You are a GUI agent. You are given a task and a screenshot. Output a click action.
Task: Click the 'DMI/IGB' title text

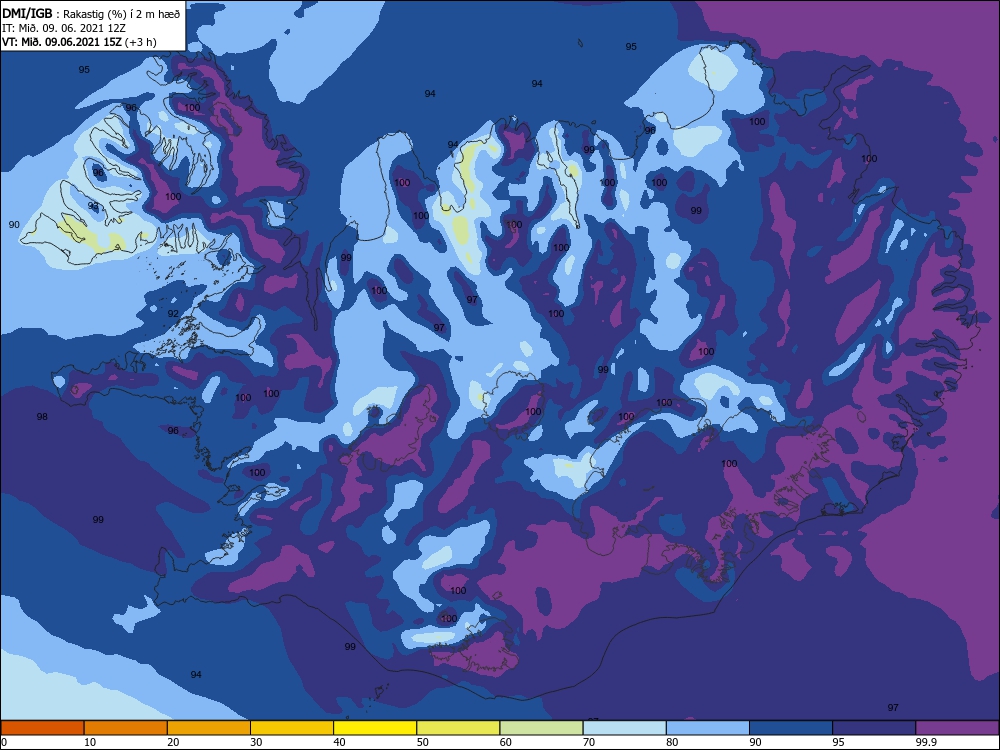(x=26, y=14)
